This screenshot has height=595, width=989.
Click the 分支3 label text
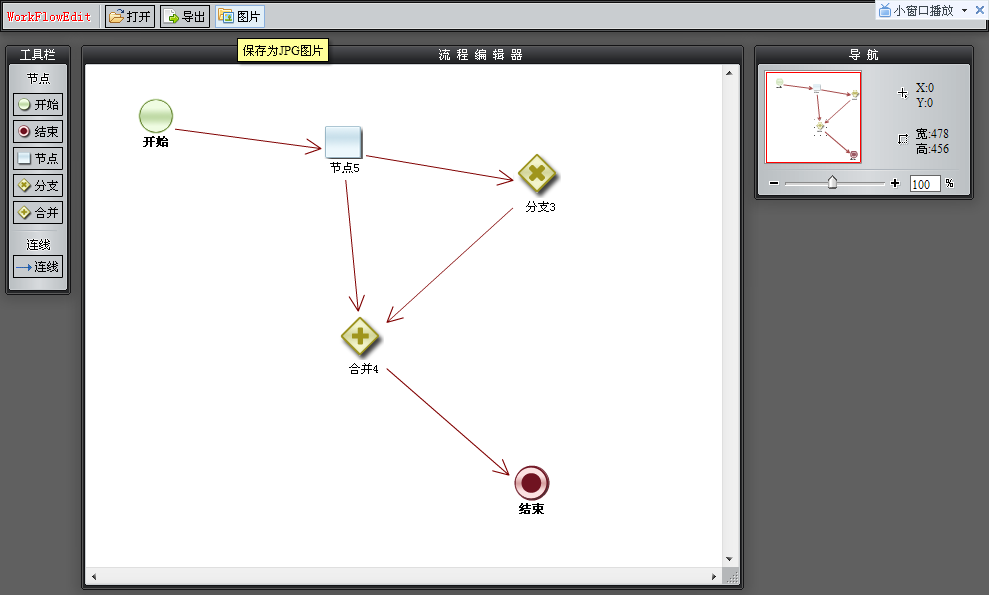coord(541,207)
